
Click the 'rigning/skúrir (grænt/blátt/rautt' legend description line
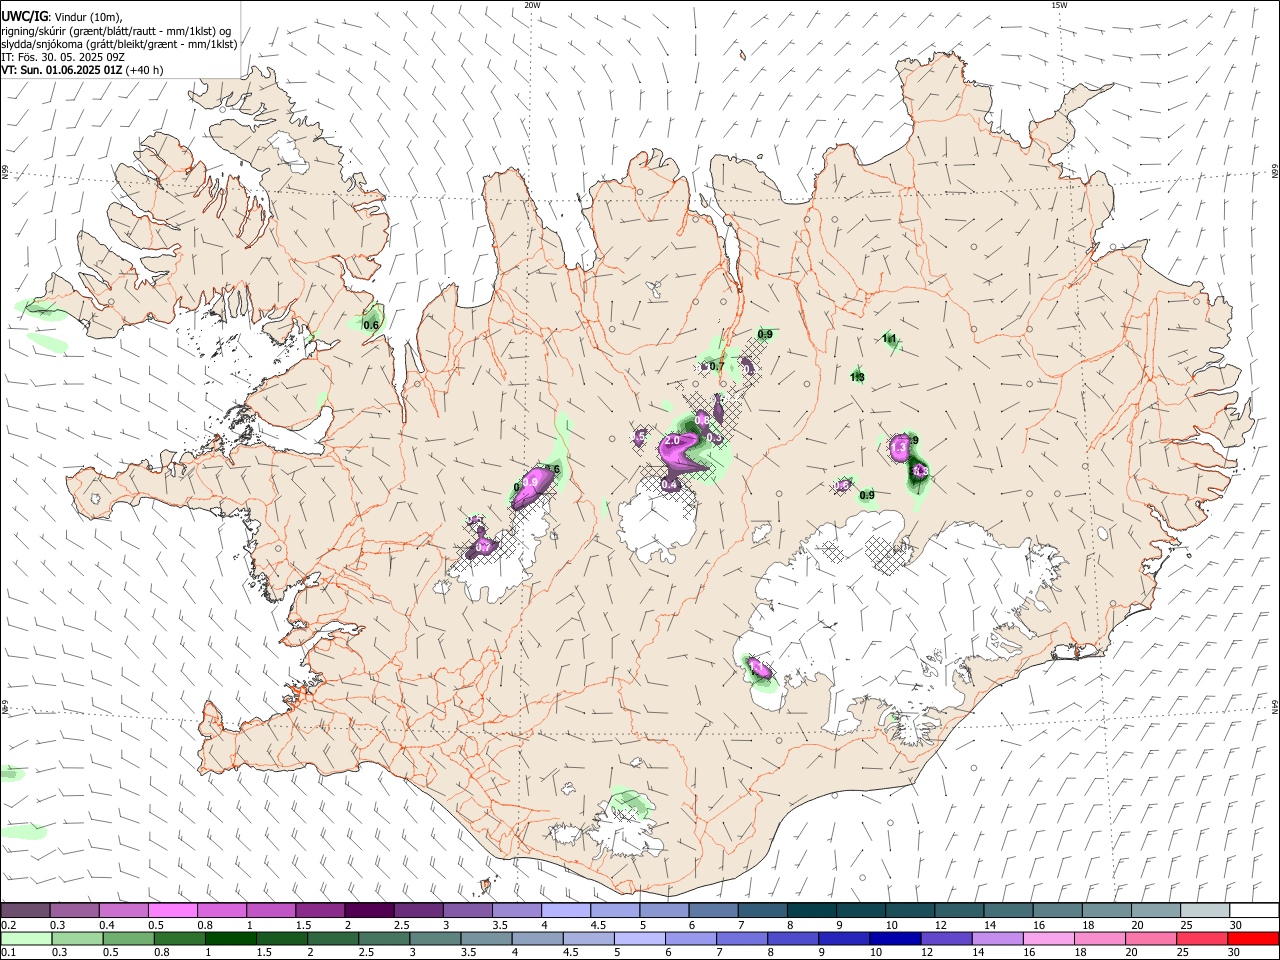pyautogui.click(x=116, y=31)
